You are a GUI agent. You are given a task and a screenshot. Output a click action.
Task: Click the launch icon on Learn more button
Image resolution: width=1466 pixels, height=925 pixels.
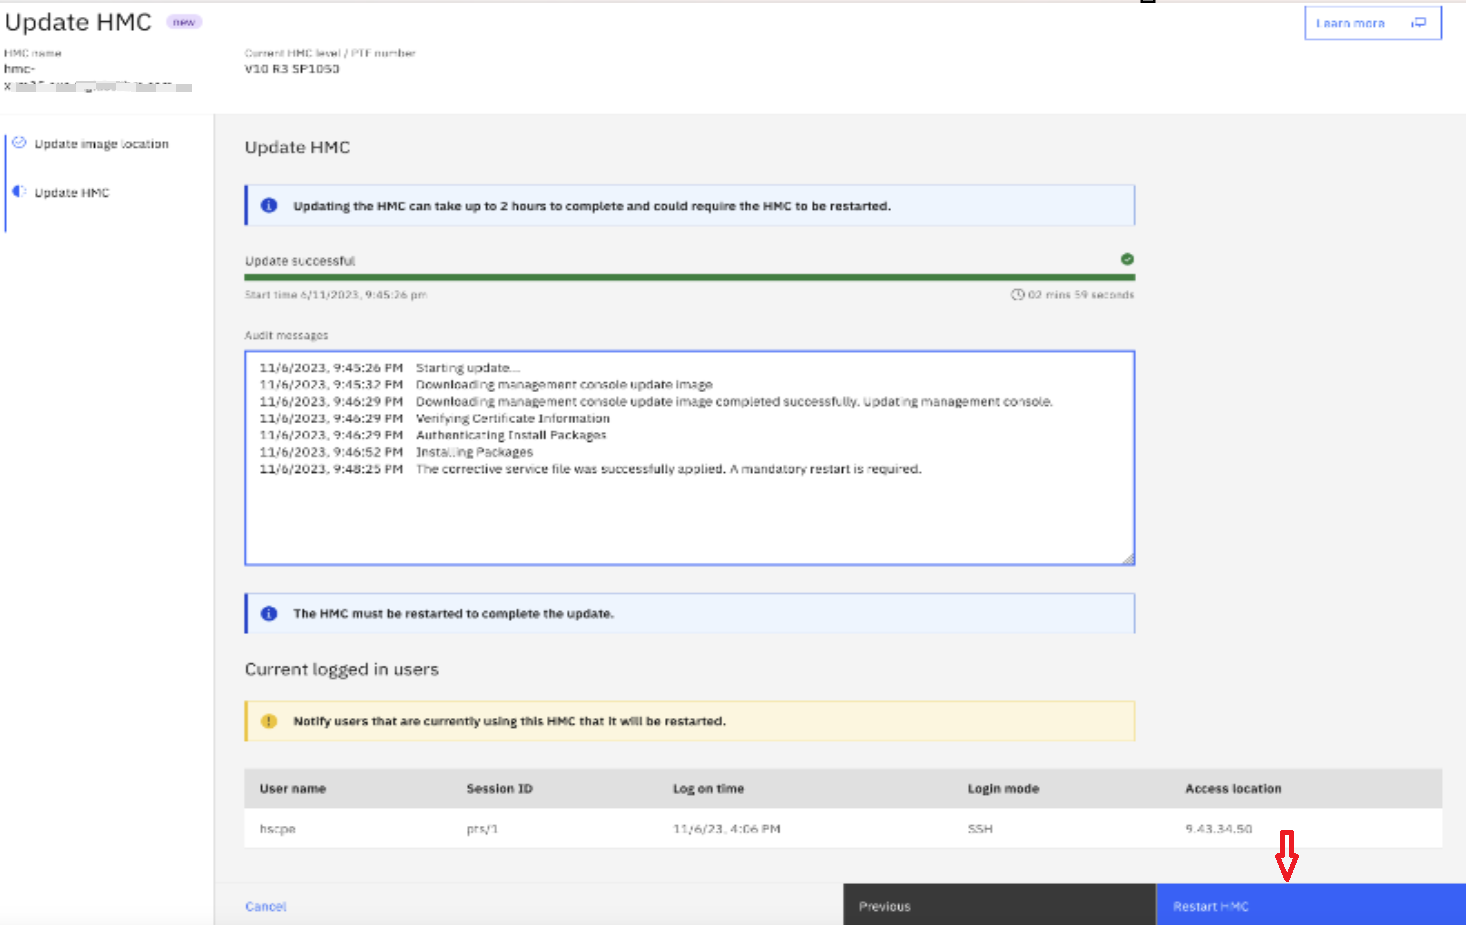point(1419,23)
